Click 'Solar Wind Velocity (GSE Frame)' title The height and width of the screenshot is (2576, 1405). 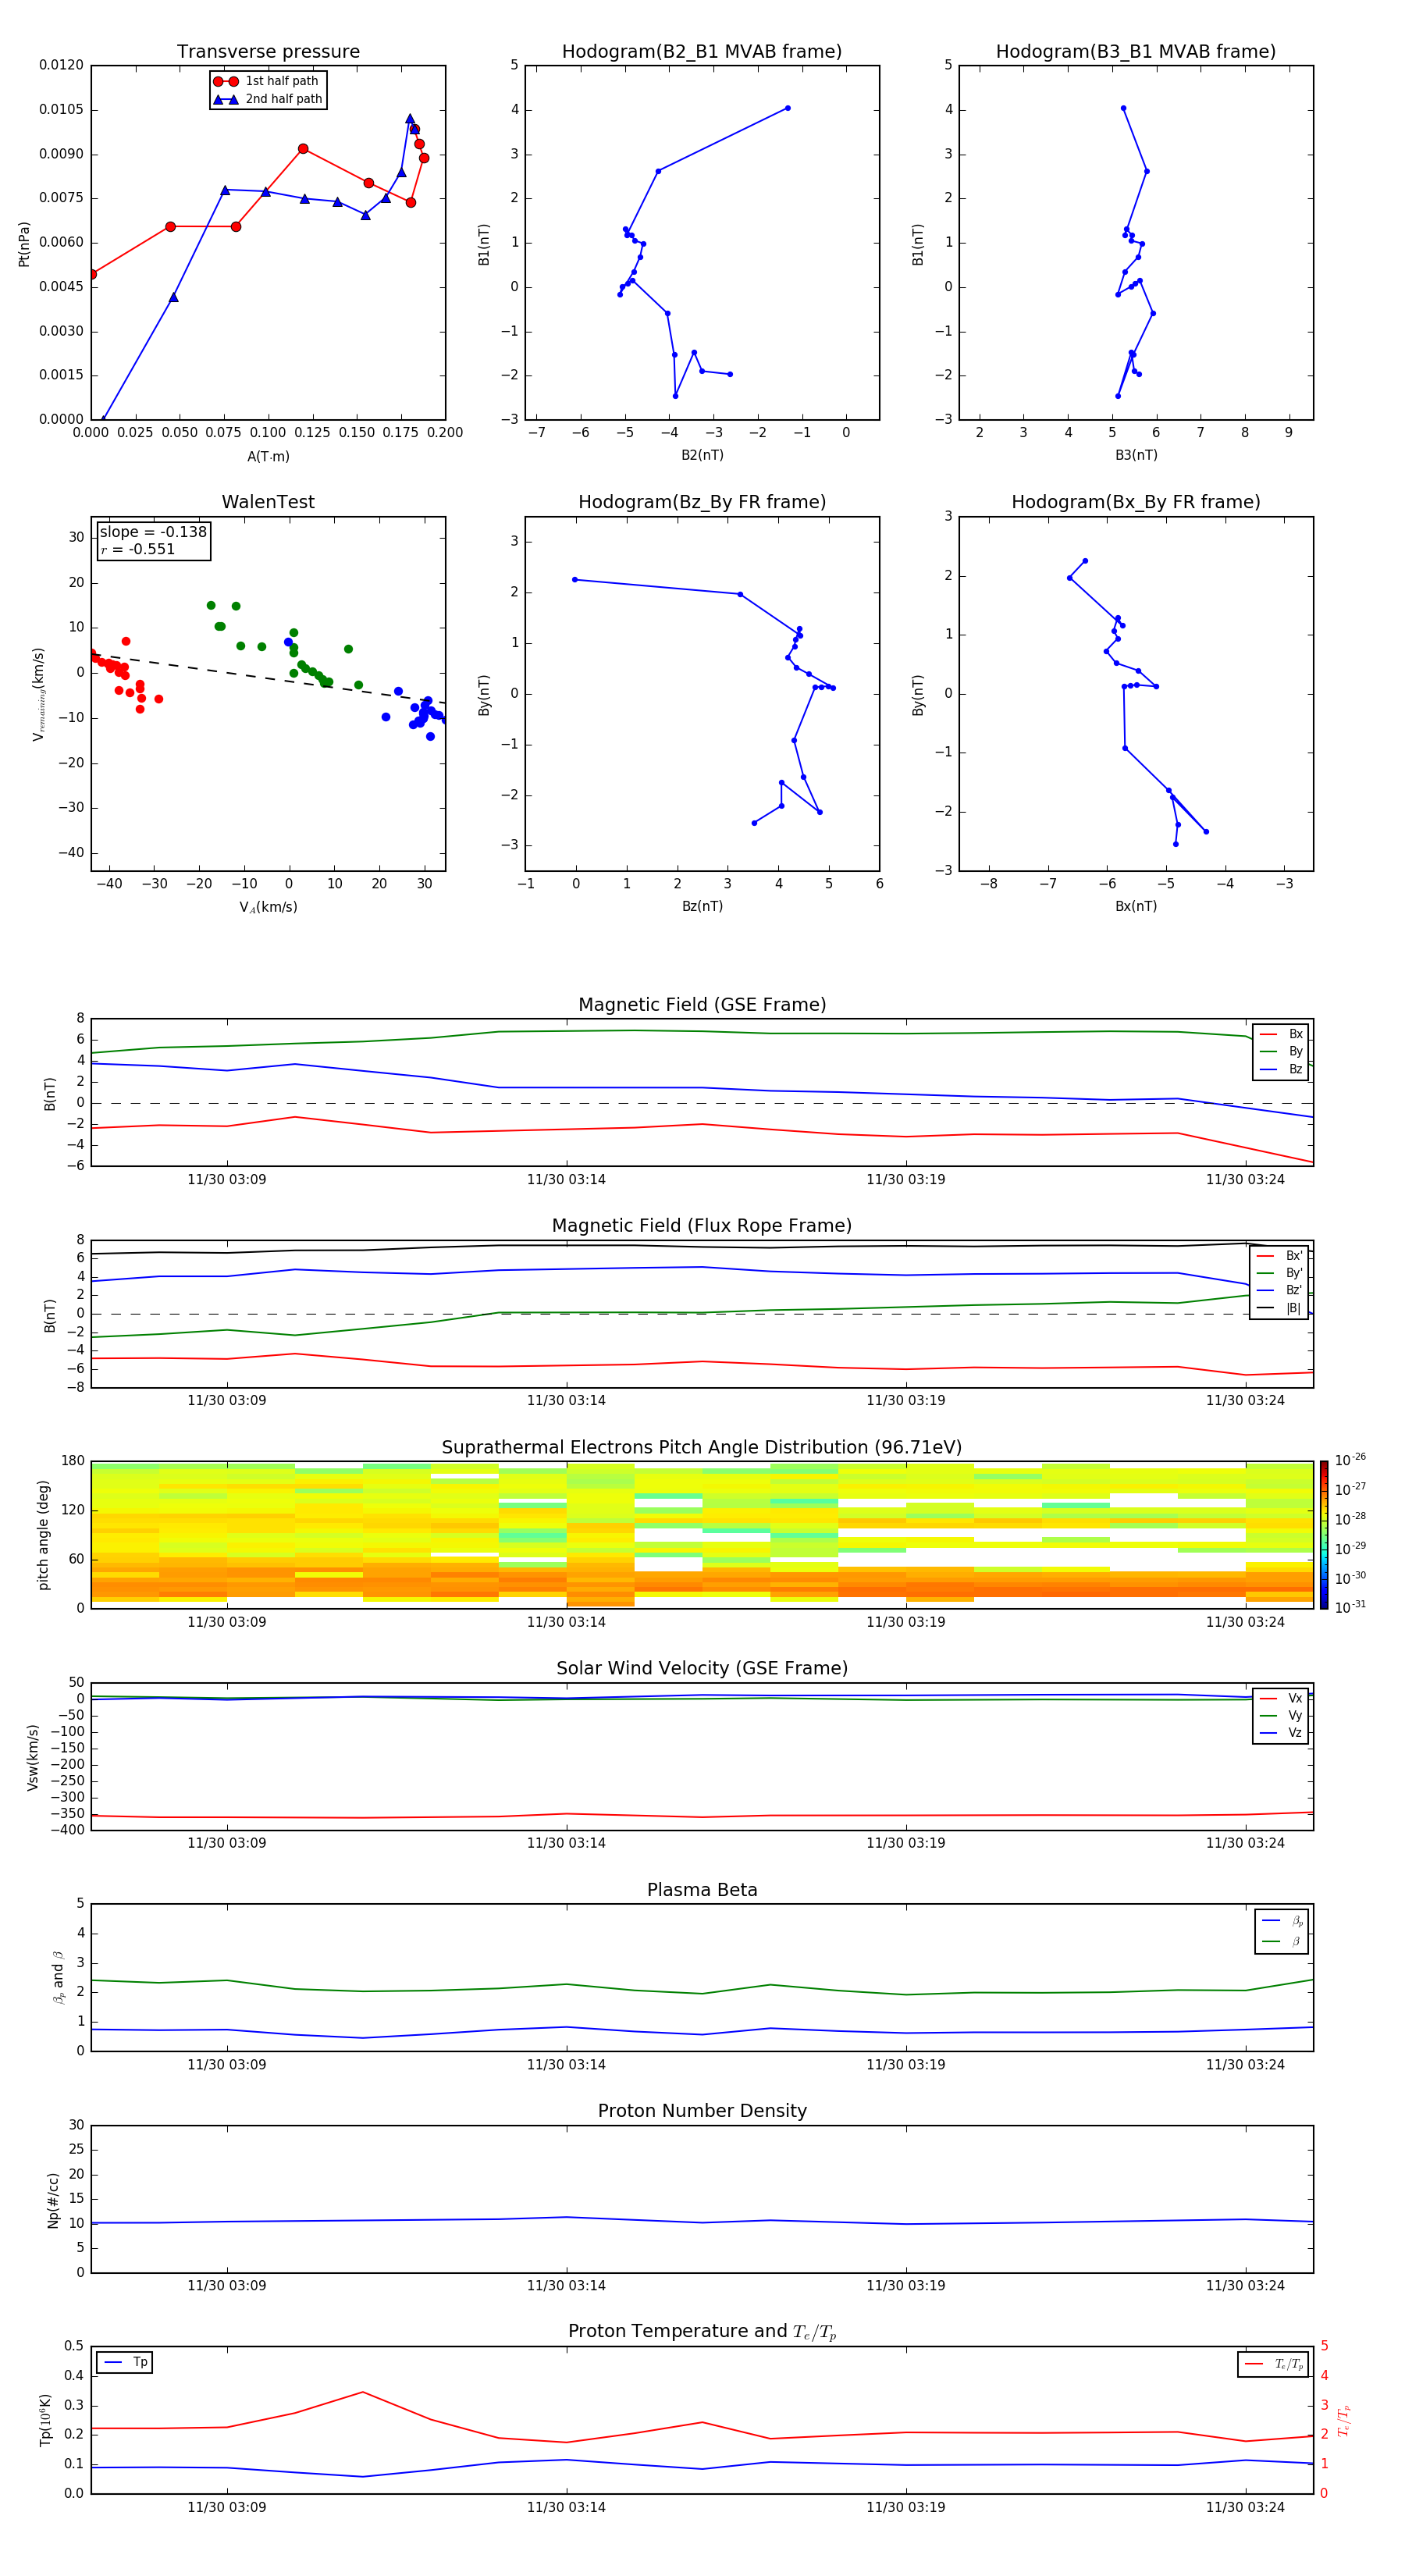pos(702,1668)
